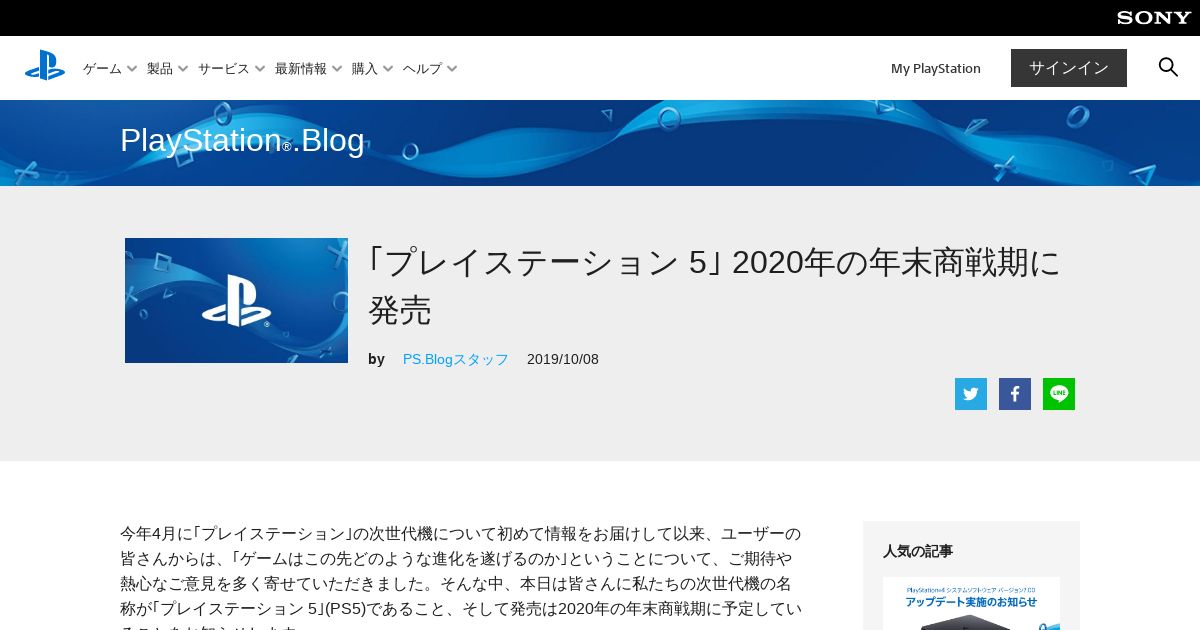Open the 製品 menu
This screenshot has height=630, width=1200.
point(160,69)
